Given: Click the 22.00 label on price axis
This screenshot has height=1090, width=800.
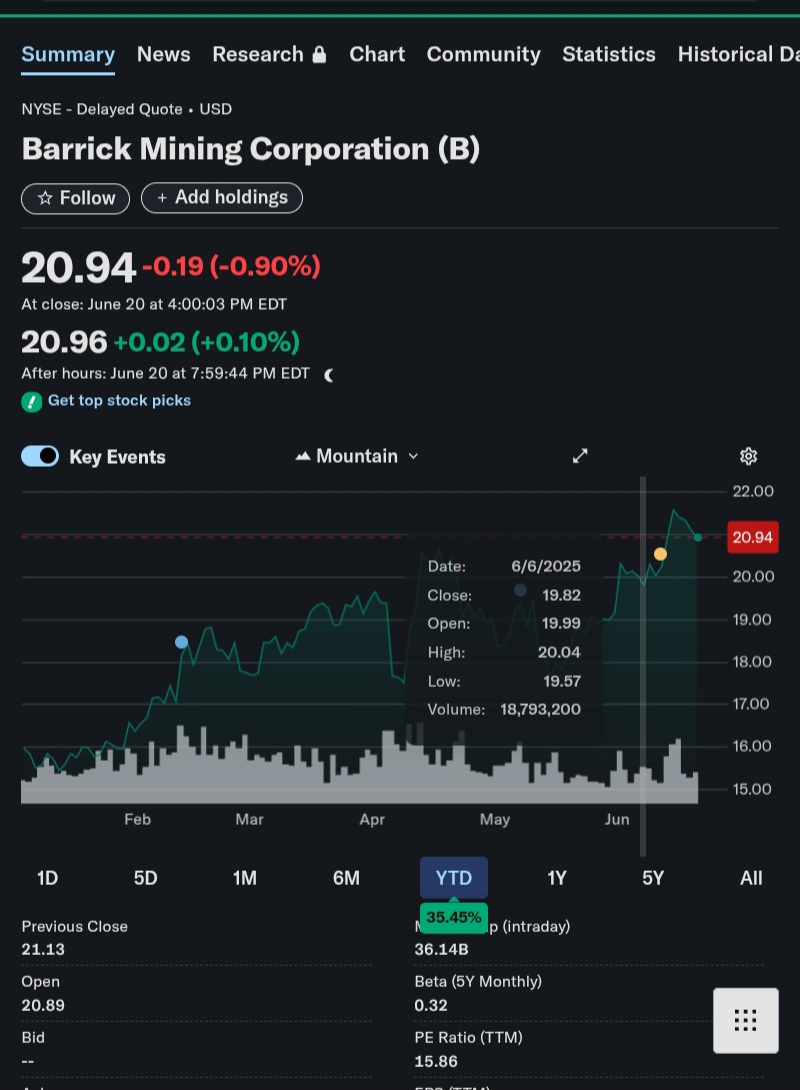Looking at the screenshot, I should click(753, 491).
